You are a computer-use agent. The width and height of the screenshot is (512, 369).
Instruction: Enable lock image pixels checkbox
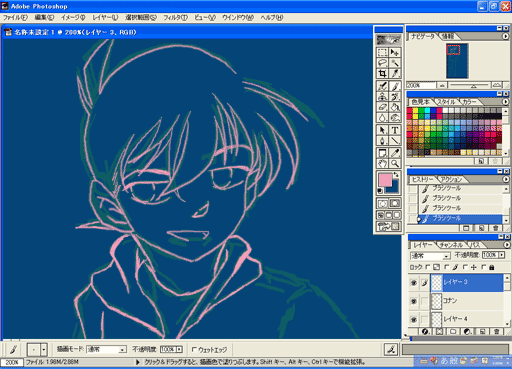click(x=447, y=267)
